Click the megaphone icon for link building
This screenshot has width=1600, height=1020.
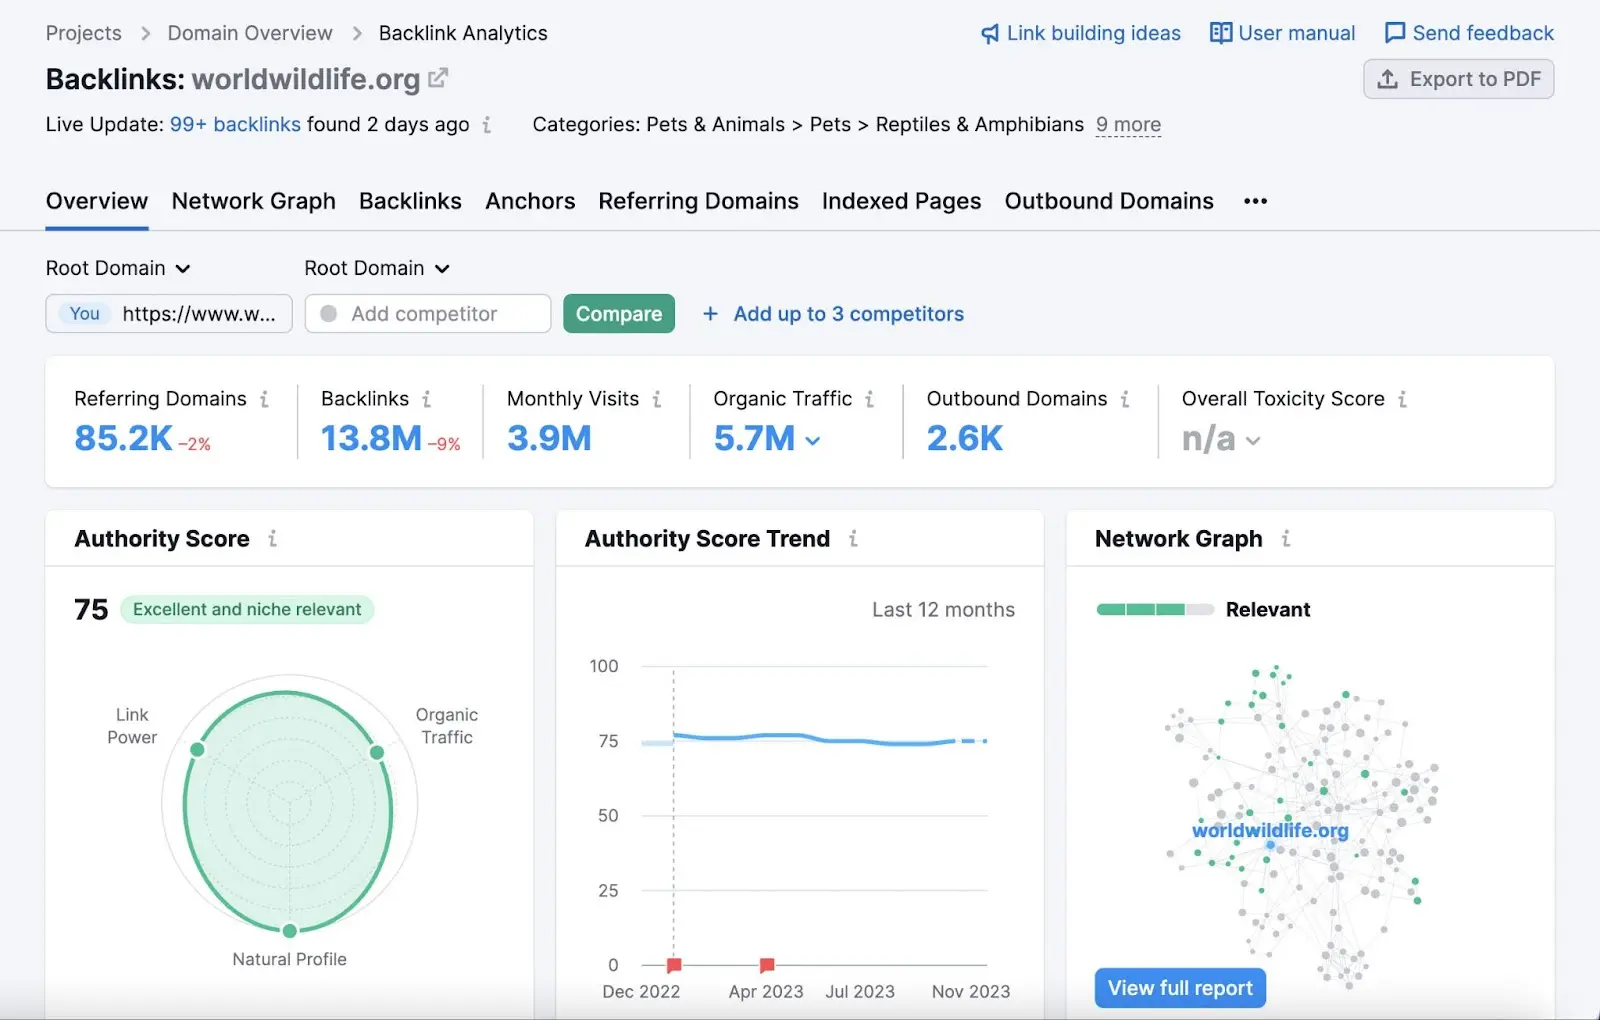click(x=990, y=34)
